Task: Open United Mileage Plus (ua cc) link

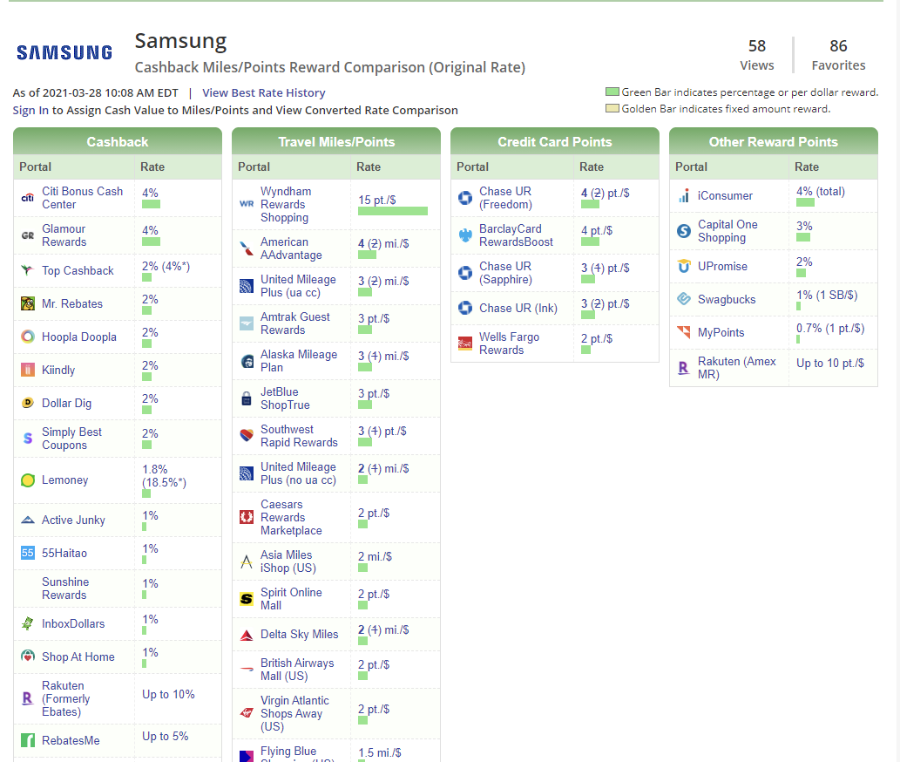Action: click(x=298, y=286)
